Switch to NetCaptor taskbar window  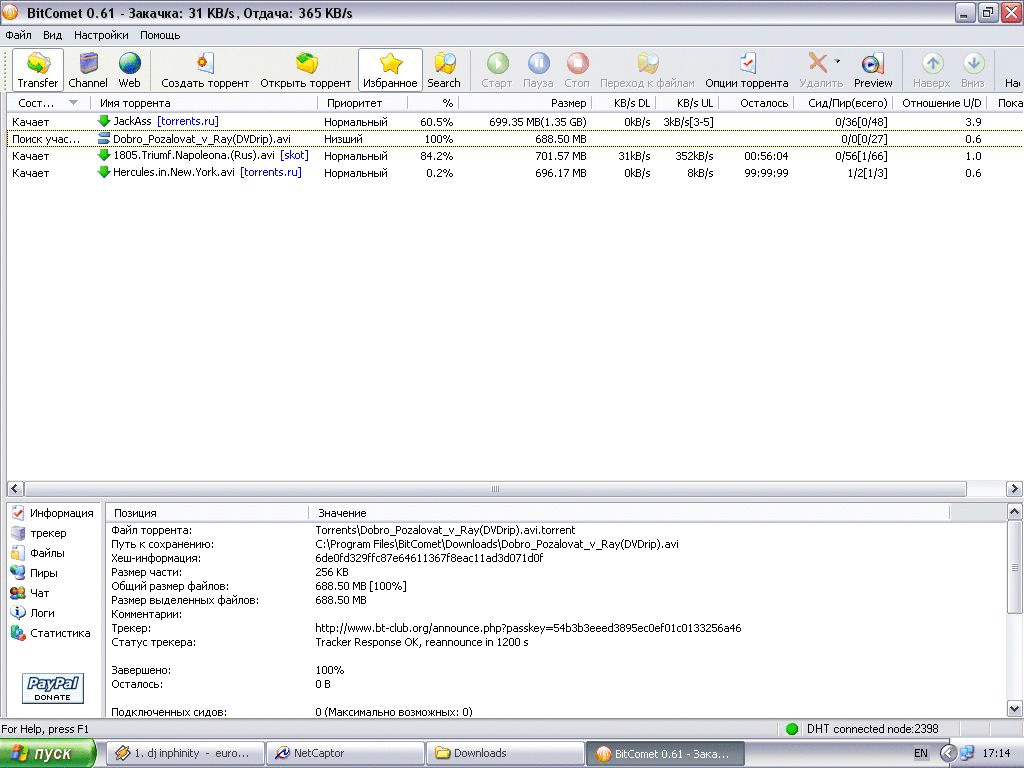click(x=345, y=753)
